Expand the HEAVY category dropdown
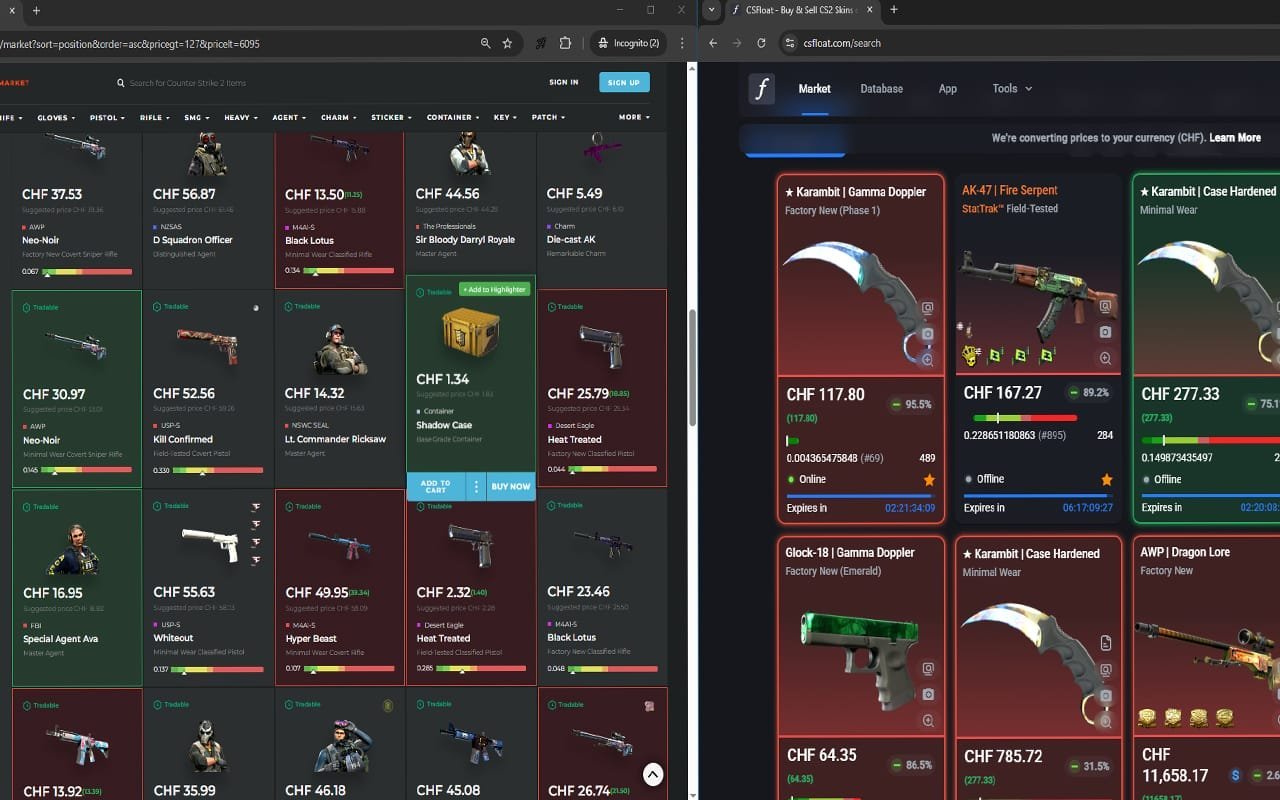 (x=240, y=118)
